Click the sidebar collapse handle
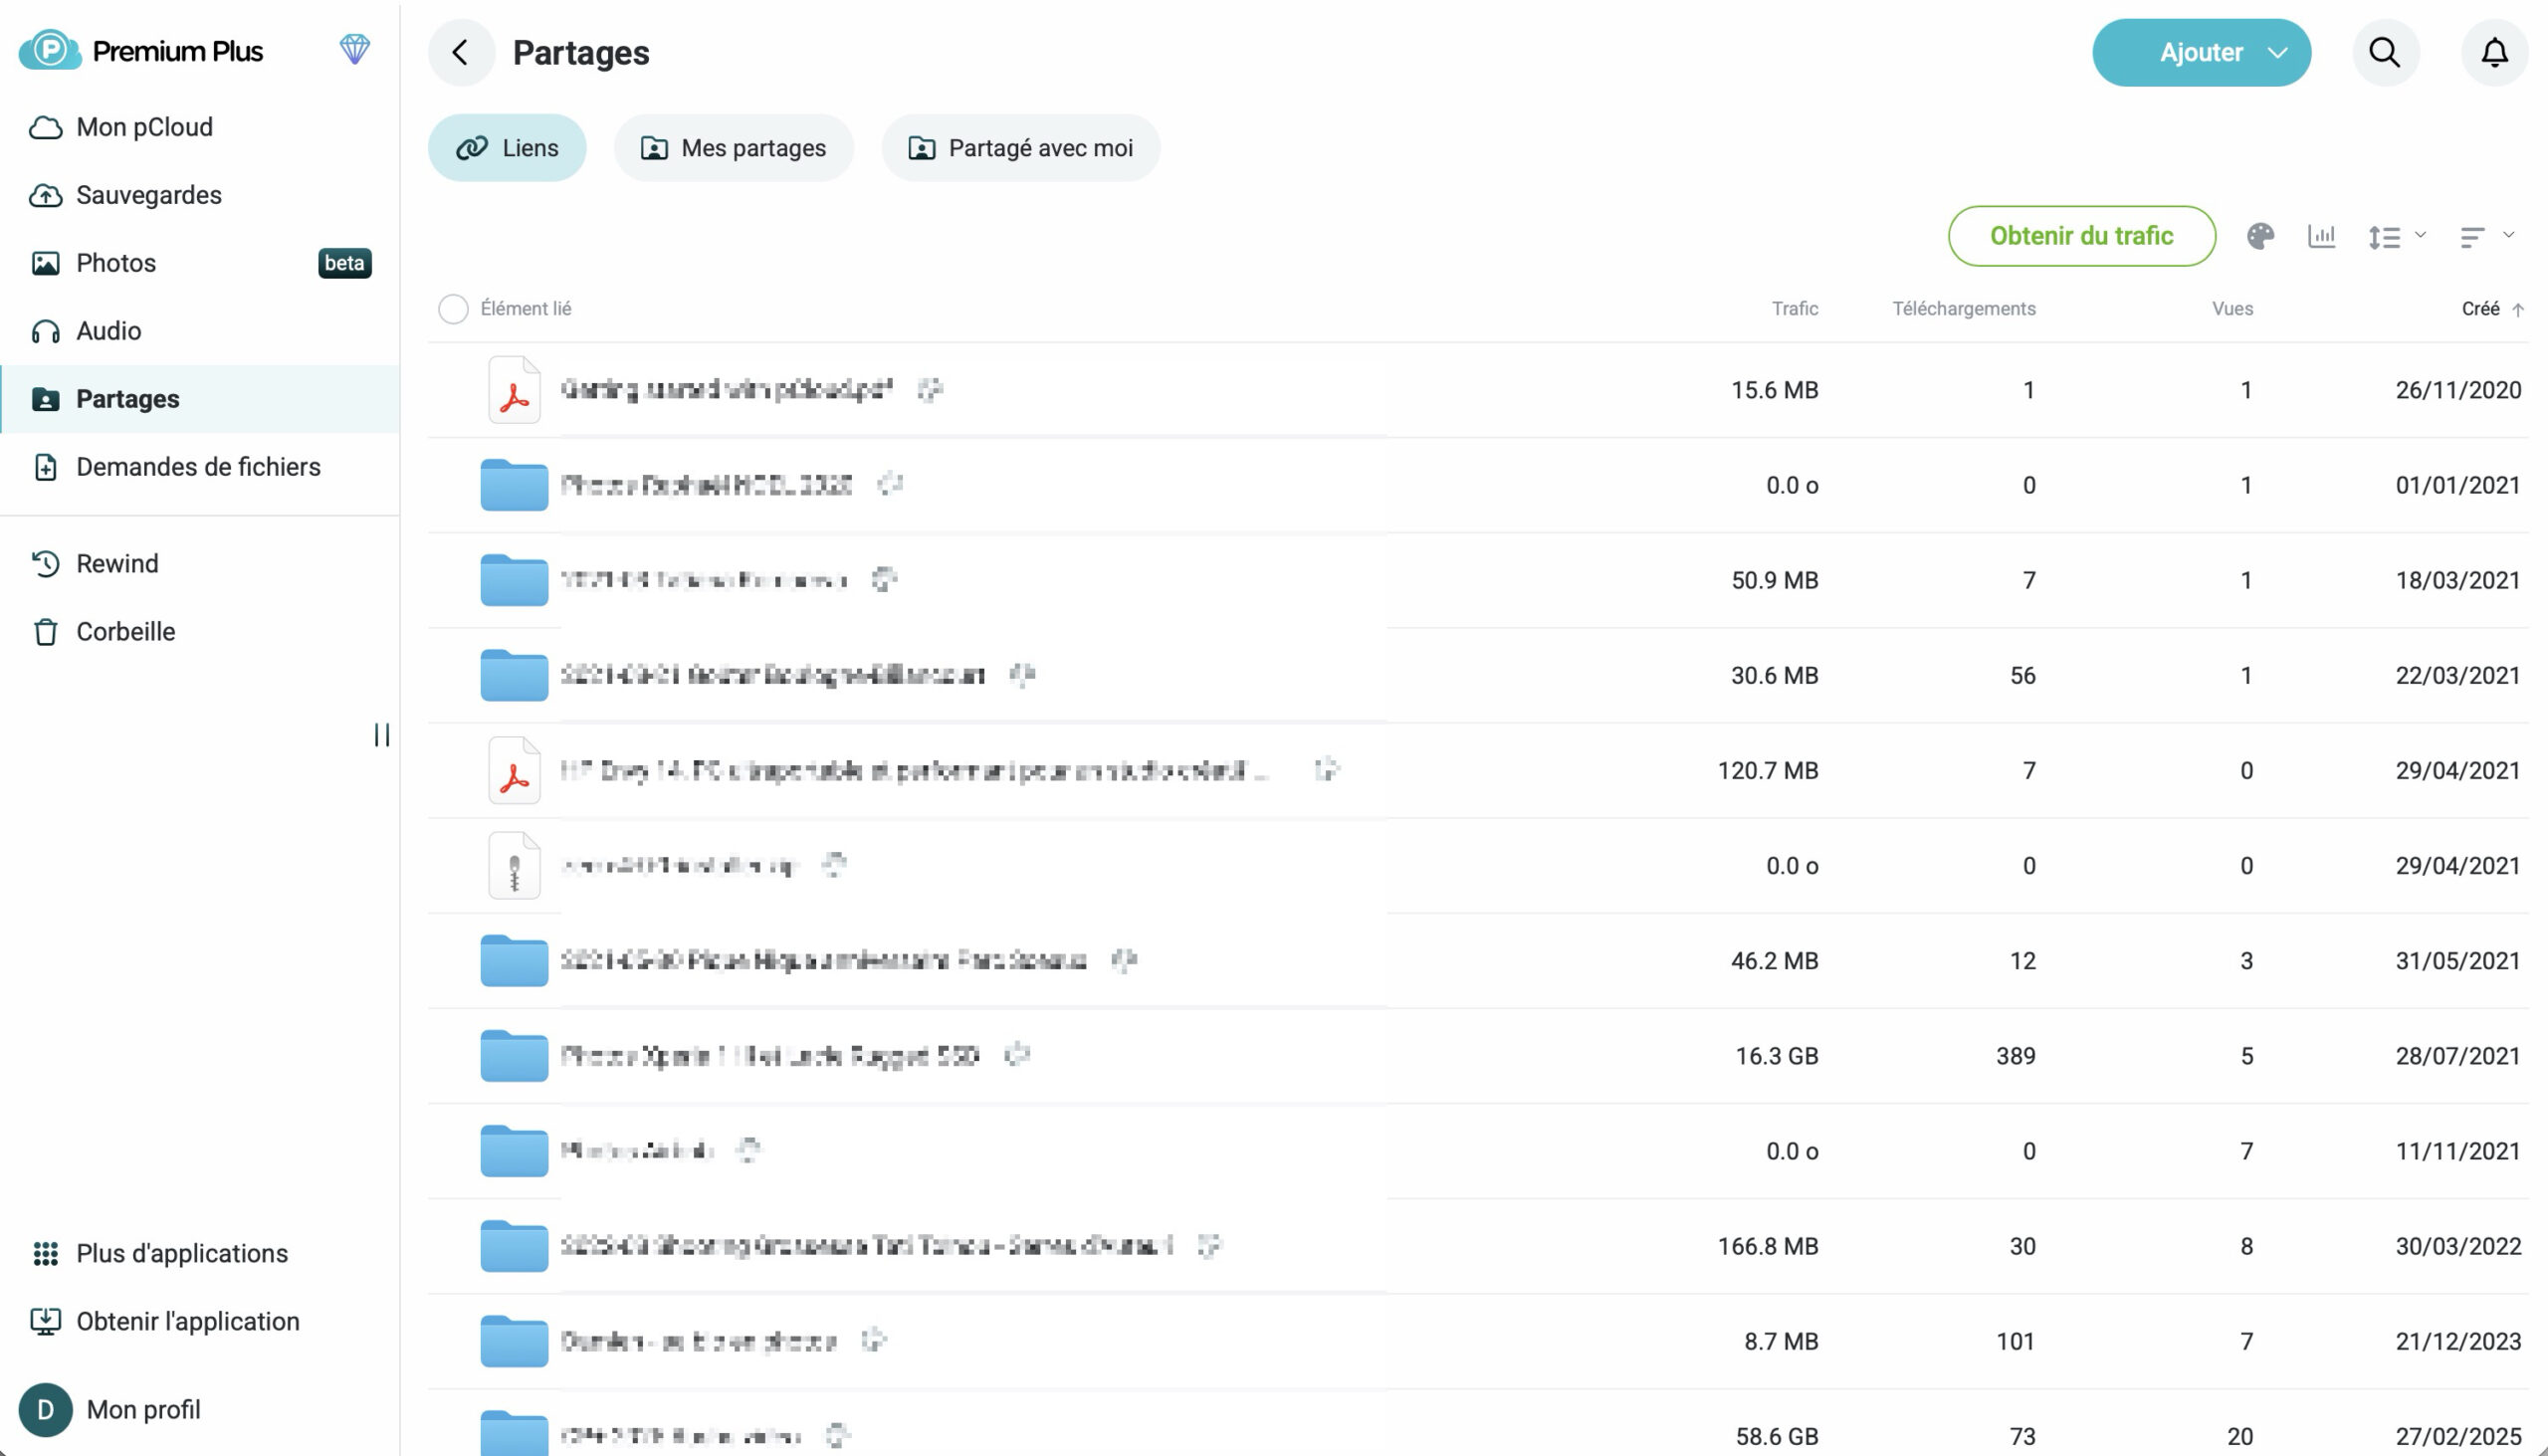The width and height of the screenshot is (2548, 1456). click(381, 735)
